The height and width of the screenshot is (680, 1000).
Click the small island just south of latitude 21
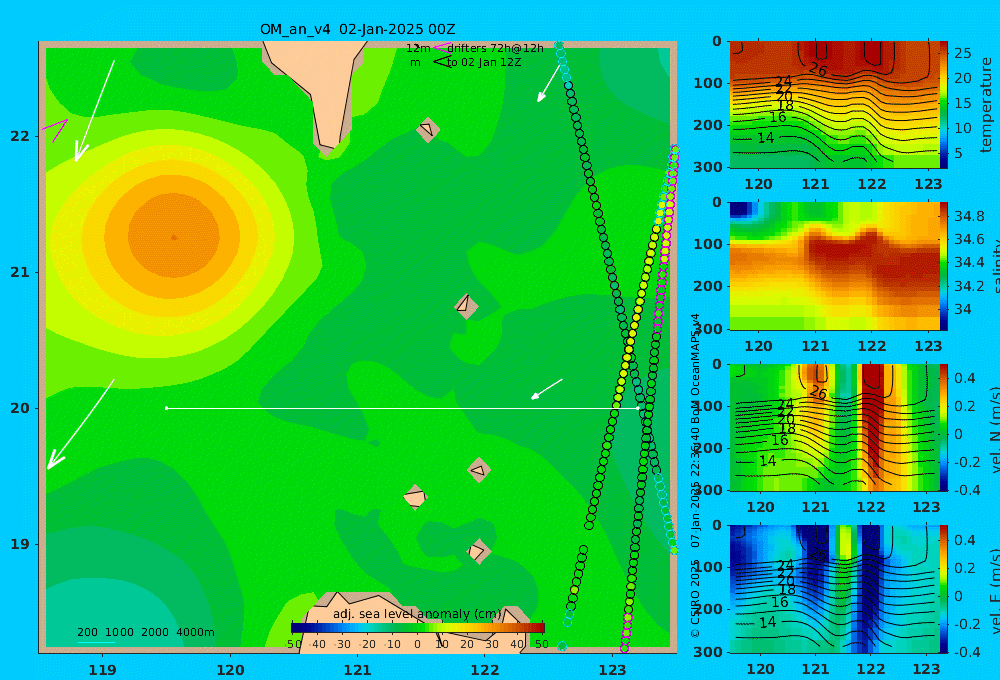466,306
